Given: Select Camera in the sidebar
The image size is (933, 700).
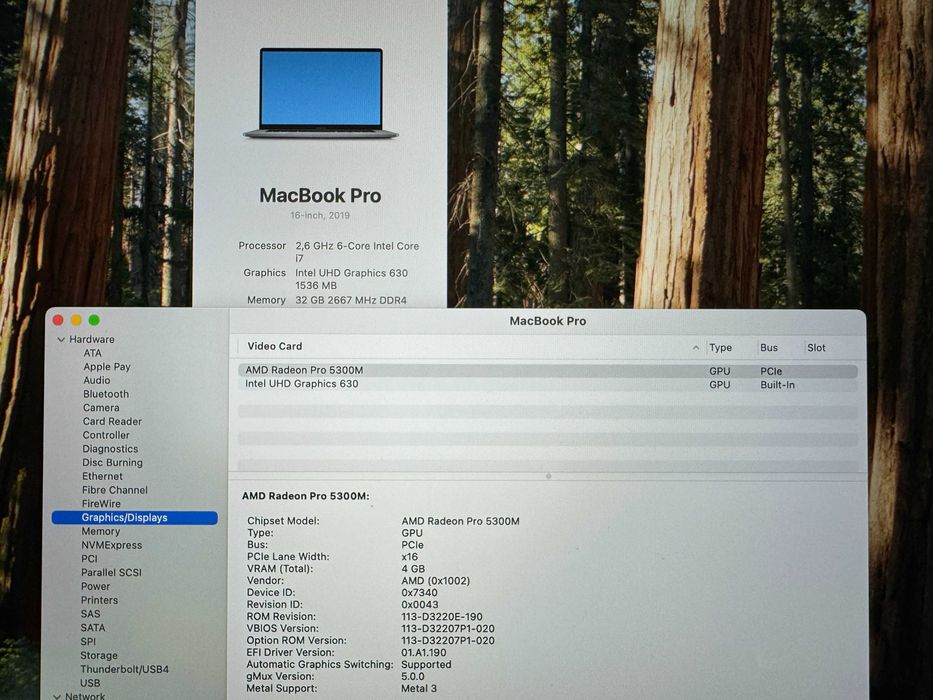Looking at the screenshot, I should coord(101,408).
